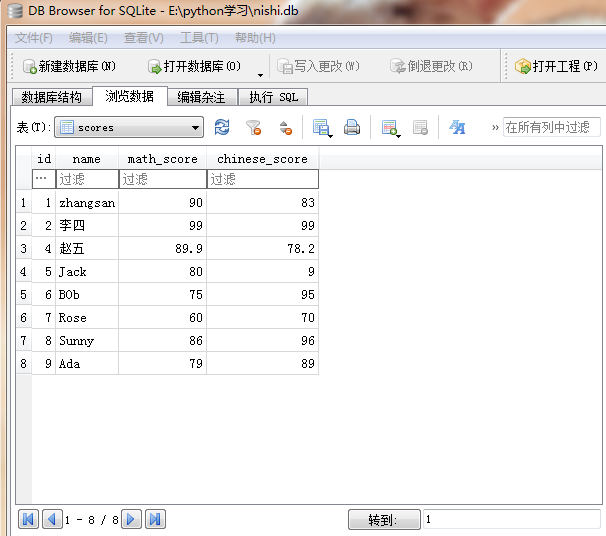Click the name column filter field
The image size is (606, 536).
(87, 179)
